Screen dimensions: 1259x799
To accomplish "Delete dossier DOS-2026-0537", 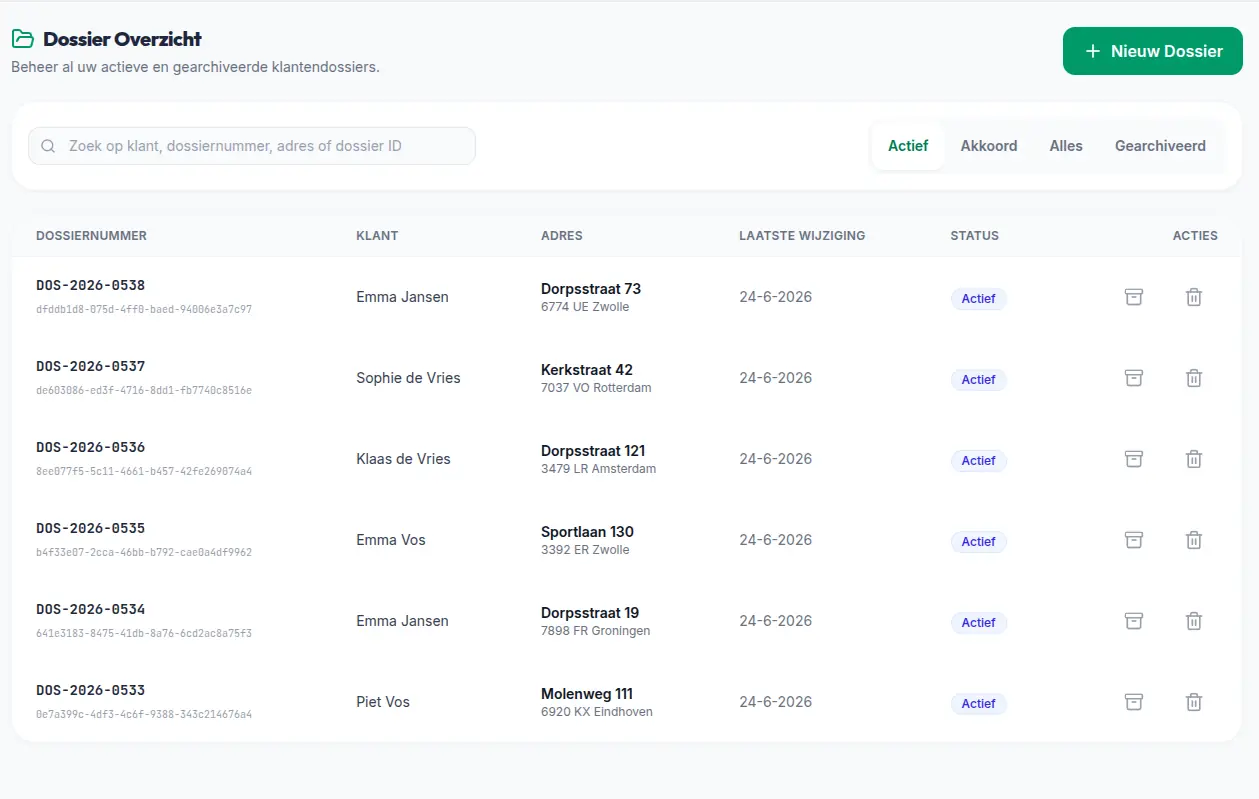I will click(x=1193, y=378).
